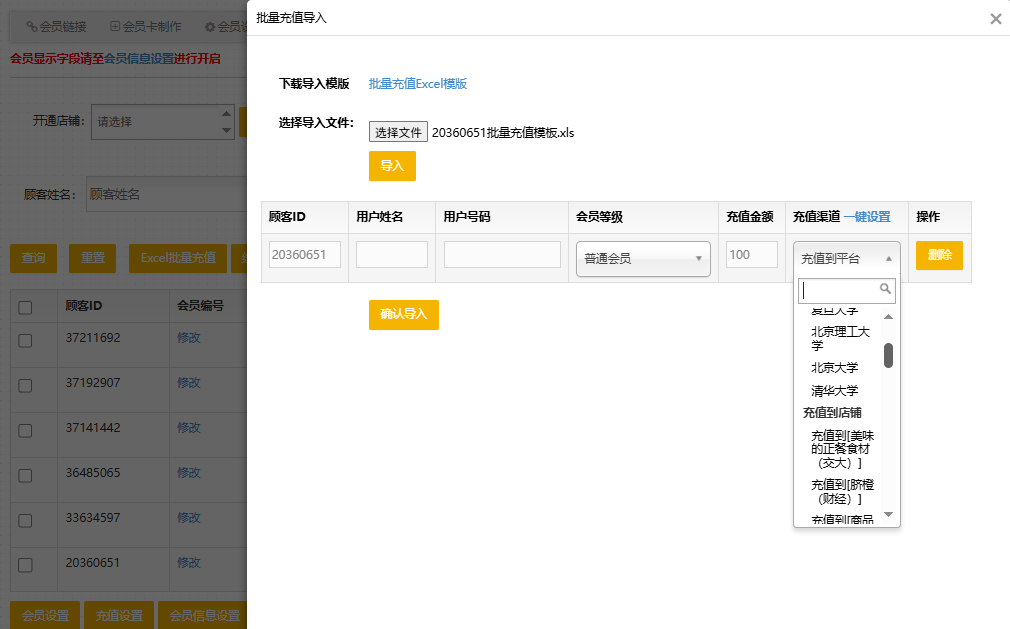Click the 充值金额 input field
The height and width of the screenshot is (629, 1010).
click(x=752, y=255)
